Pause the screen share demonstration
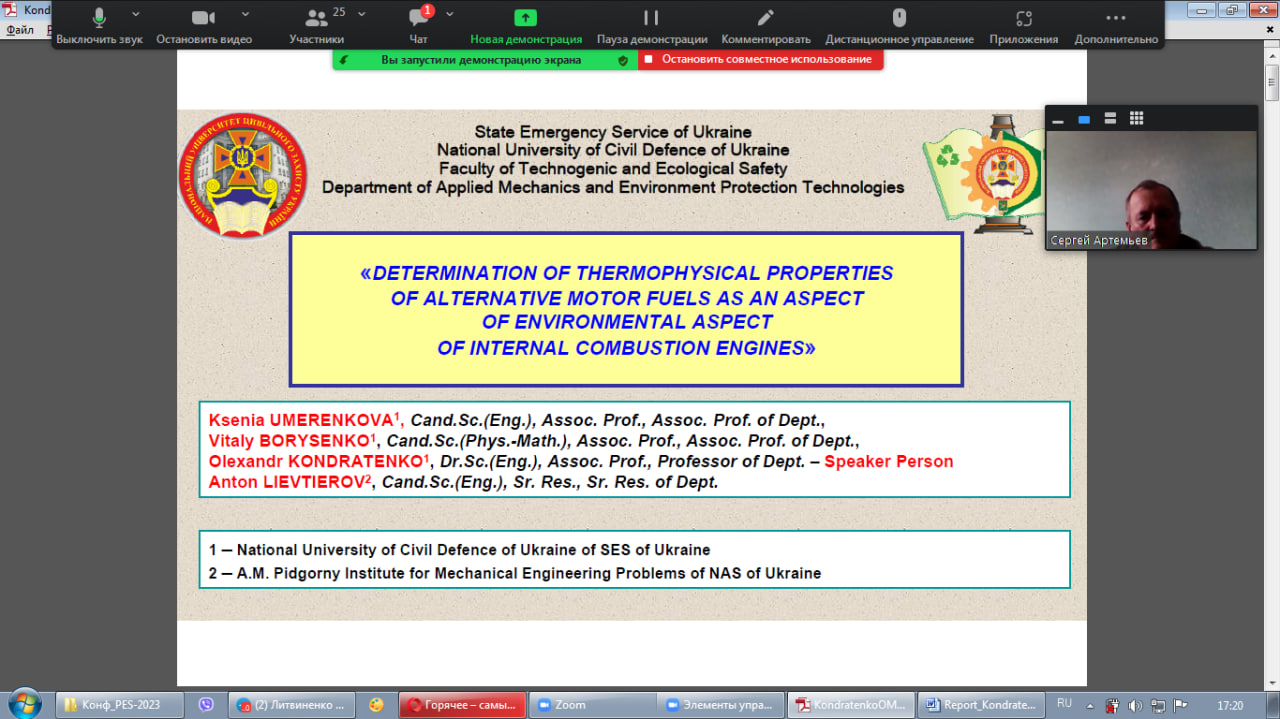 651,24
